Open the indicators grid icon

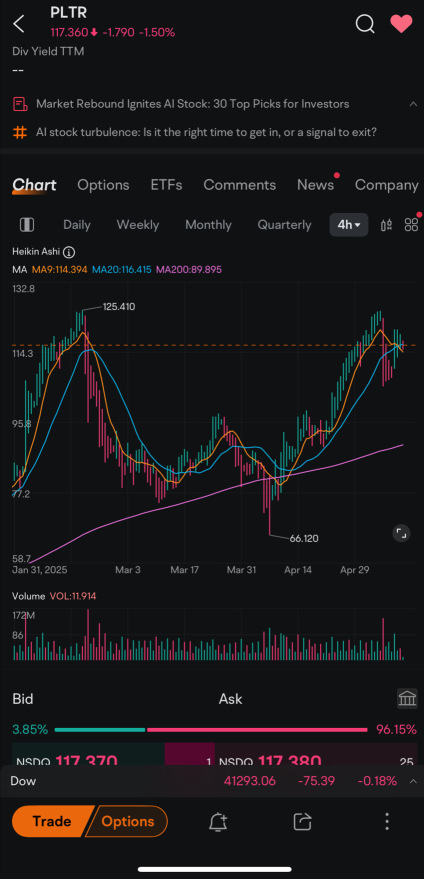[411, 225]
